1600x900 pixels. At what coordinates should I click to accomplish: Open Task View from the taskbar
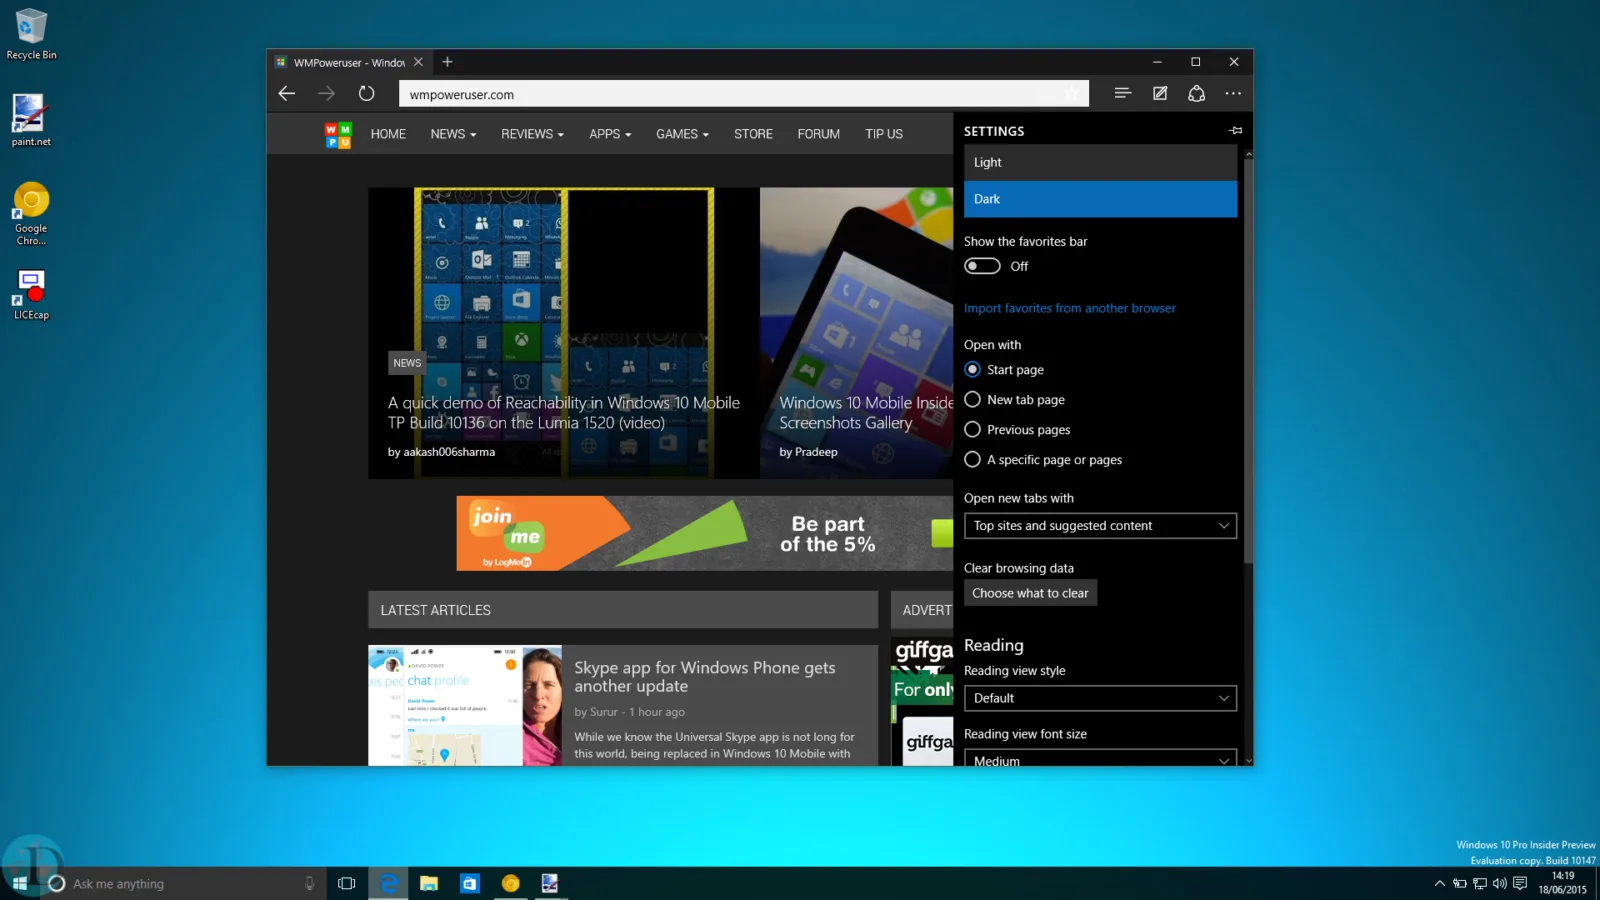pos(347,883)
